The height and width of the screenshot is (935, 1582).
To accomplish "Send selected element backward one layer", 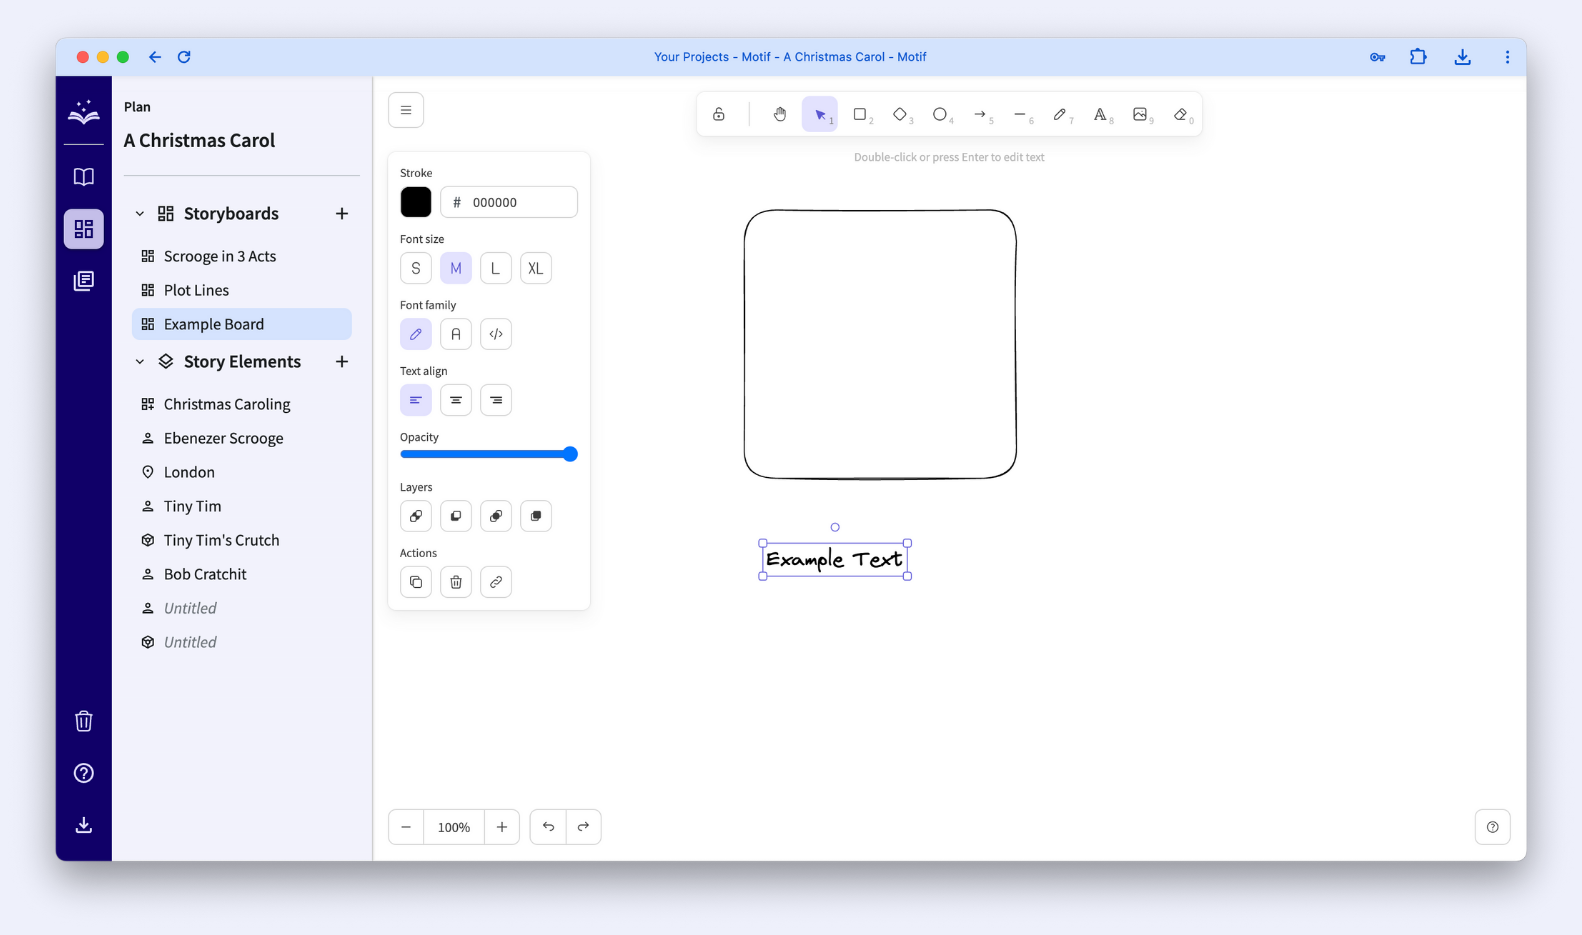I will click(x=456, y=516).
